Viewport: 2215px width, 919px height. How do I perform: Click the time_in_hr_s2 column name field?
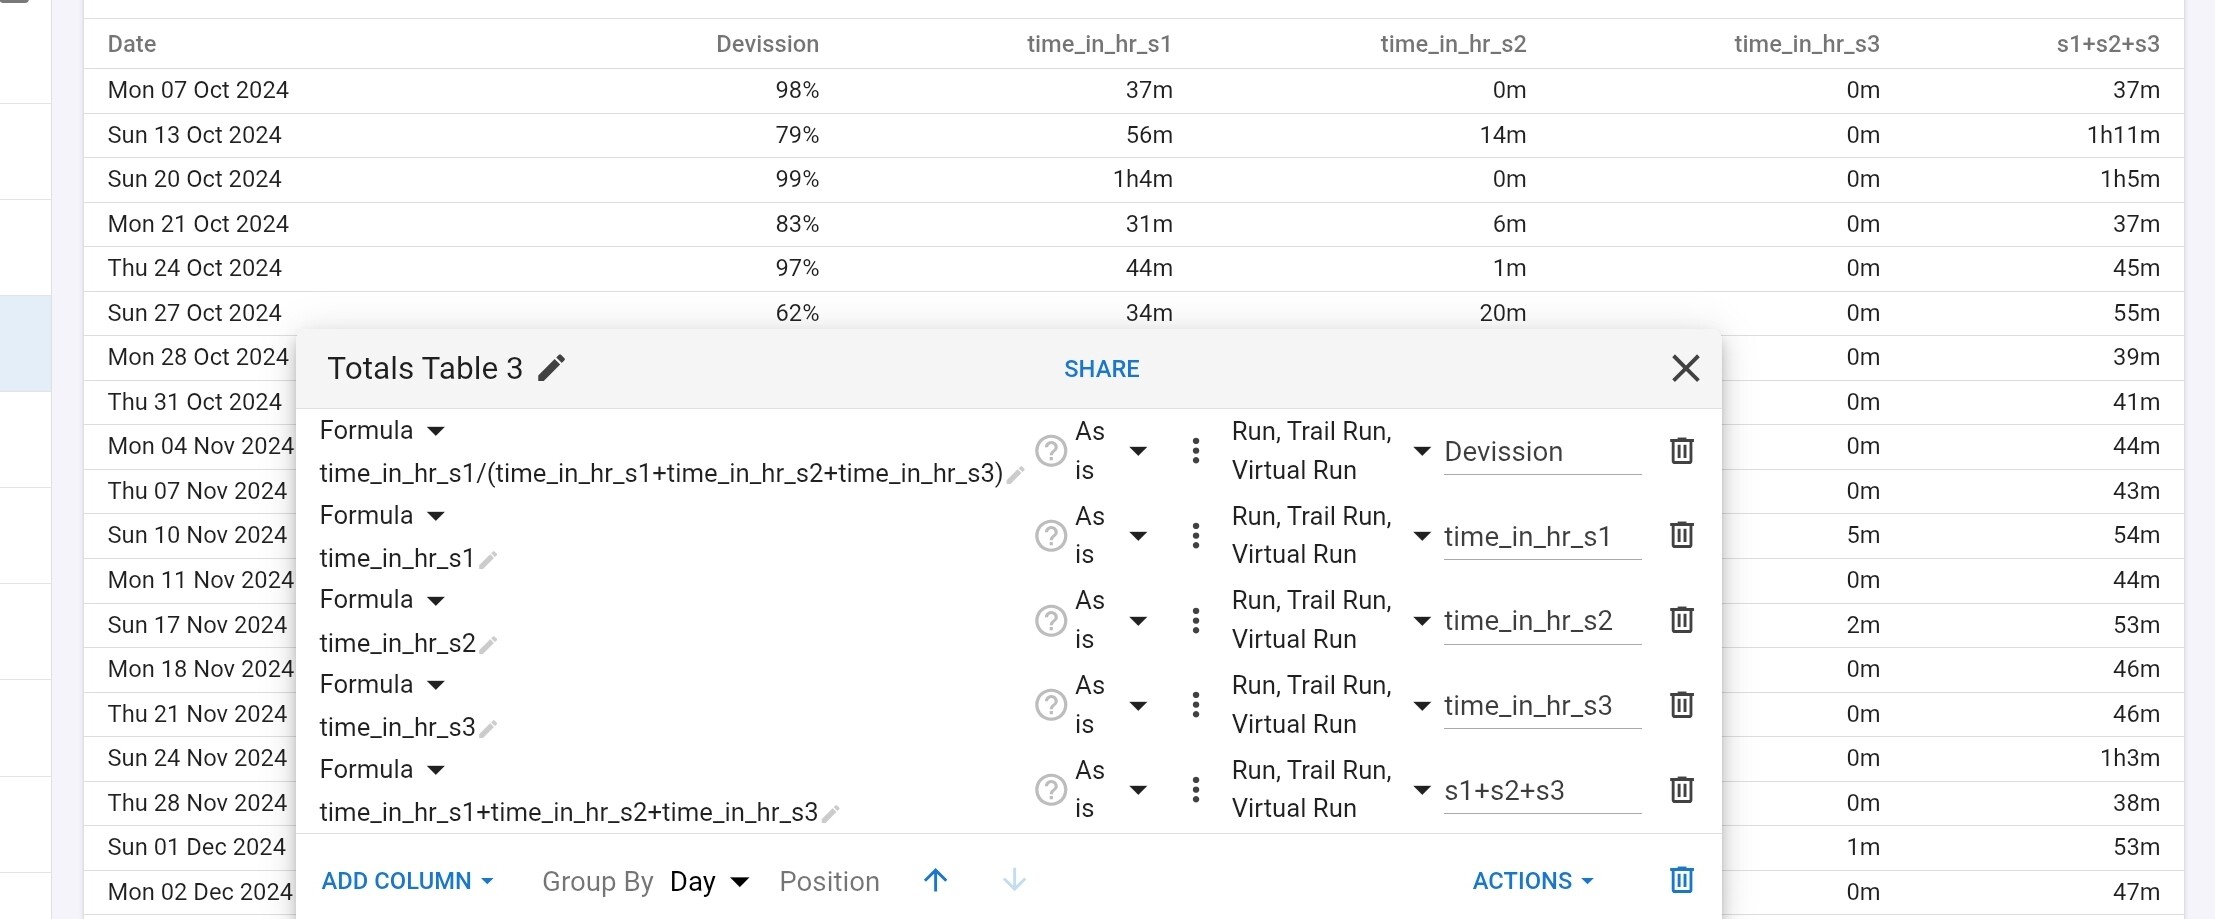pos(1541,621)
